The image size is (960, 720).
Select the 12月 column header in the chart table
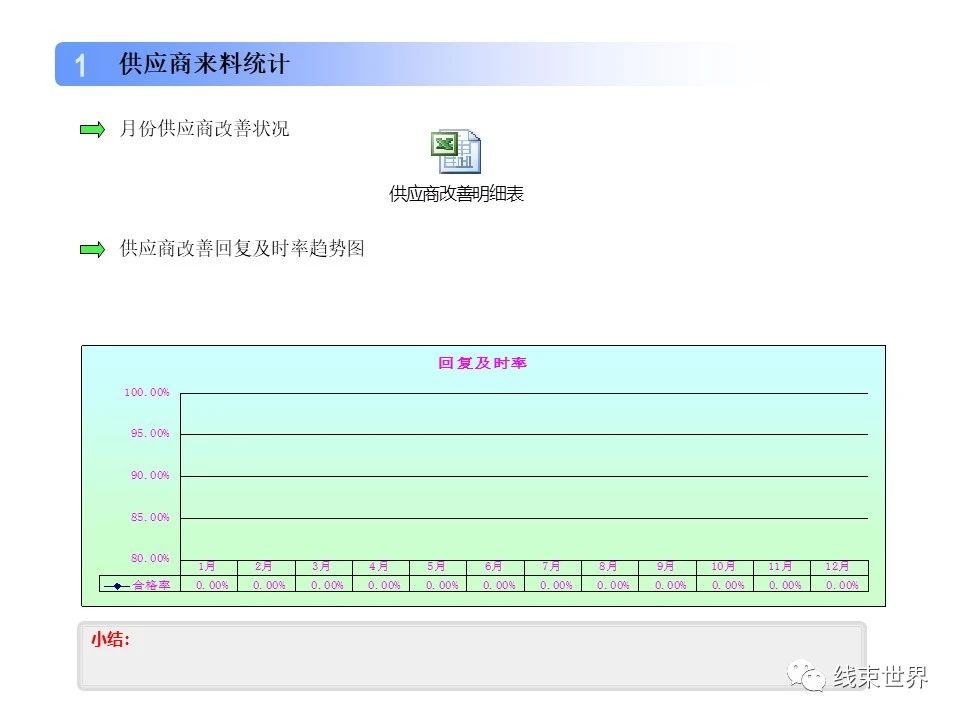838,566
